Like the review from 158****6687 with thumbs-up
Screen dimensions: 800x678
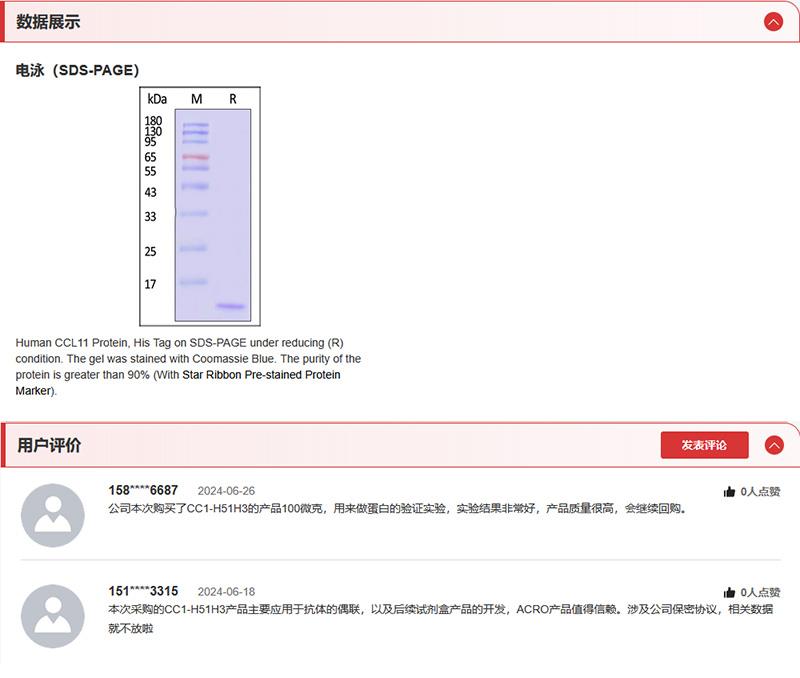coord(730,492)
